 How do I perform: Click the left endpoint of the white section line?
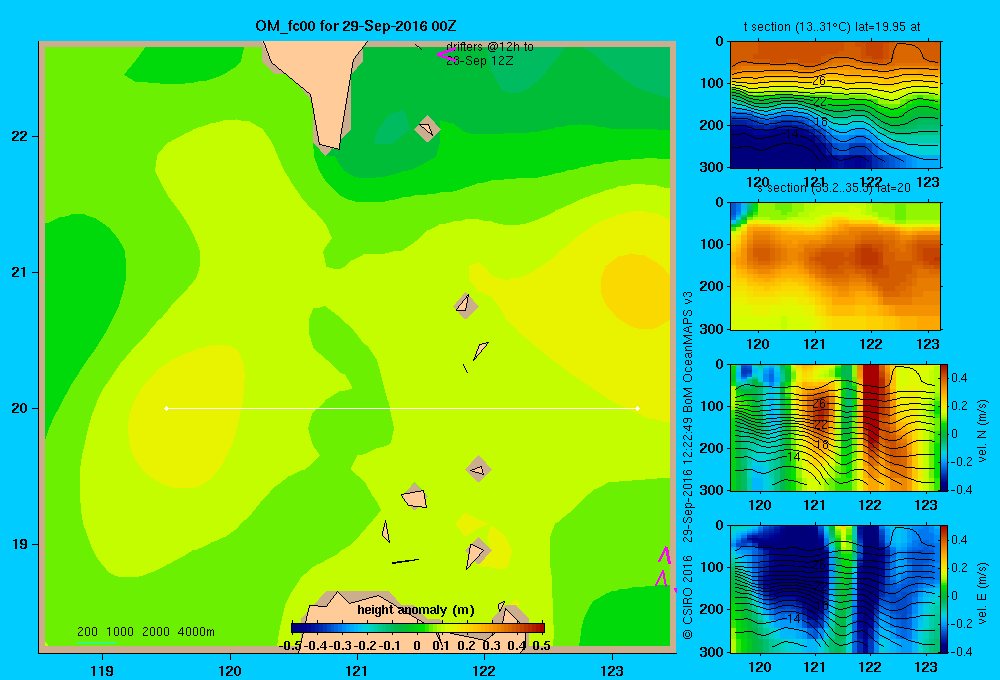coord(166,408)
